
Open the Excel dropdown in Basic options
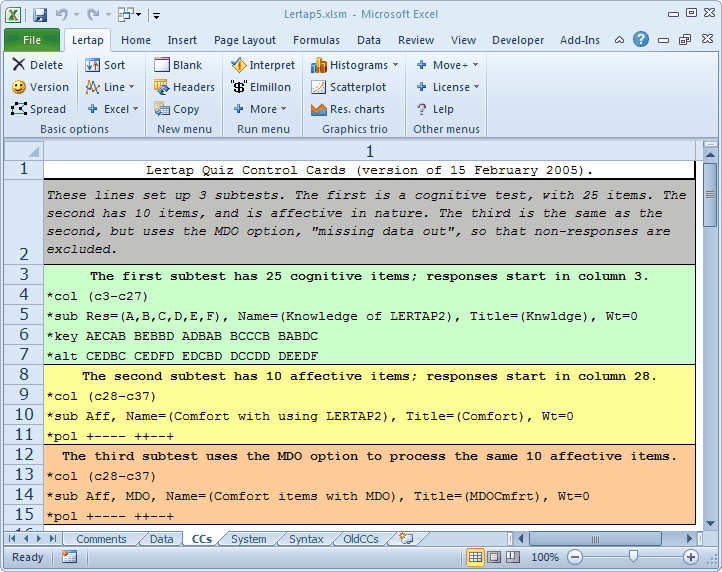[x=135, y=109]
